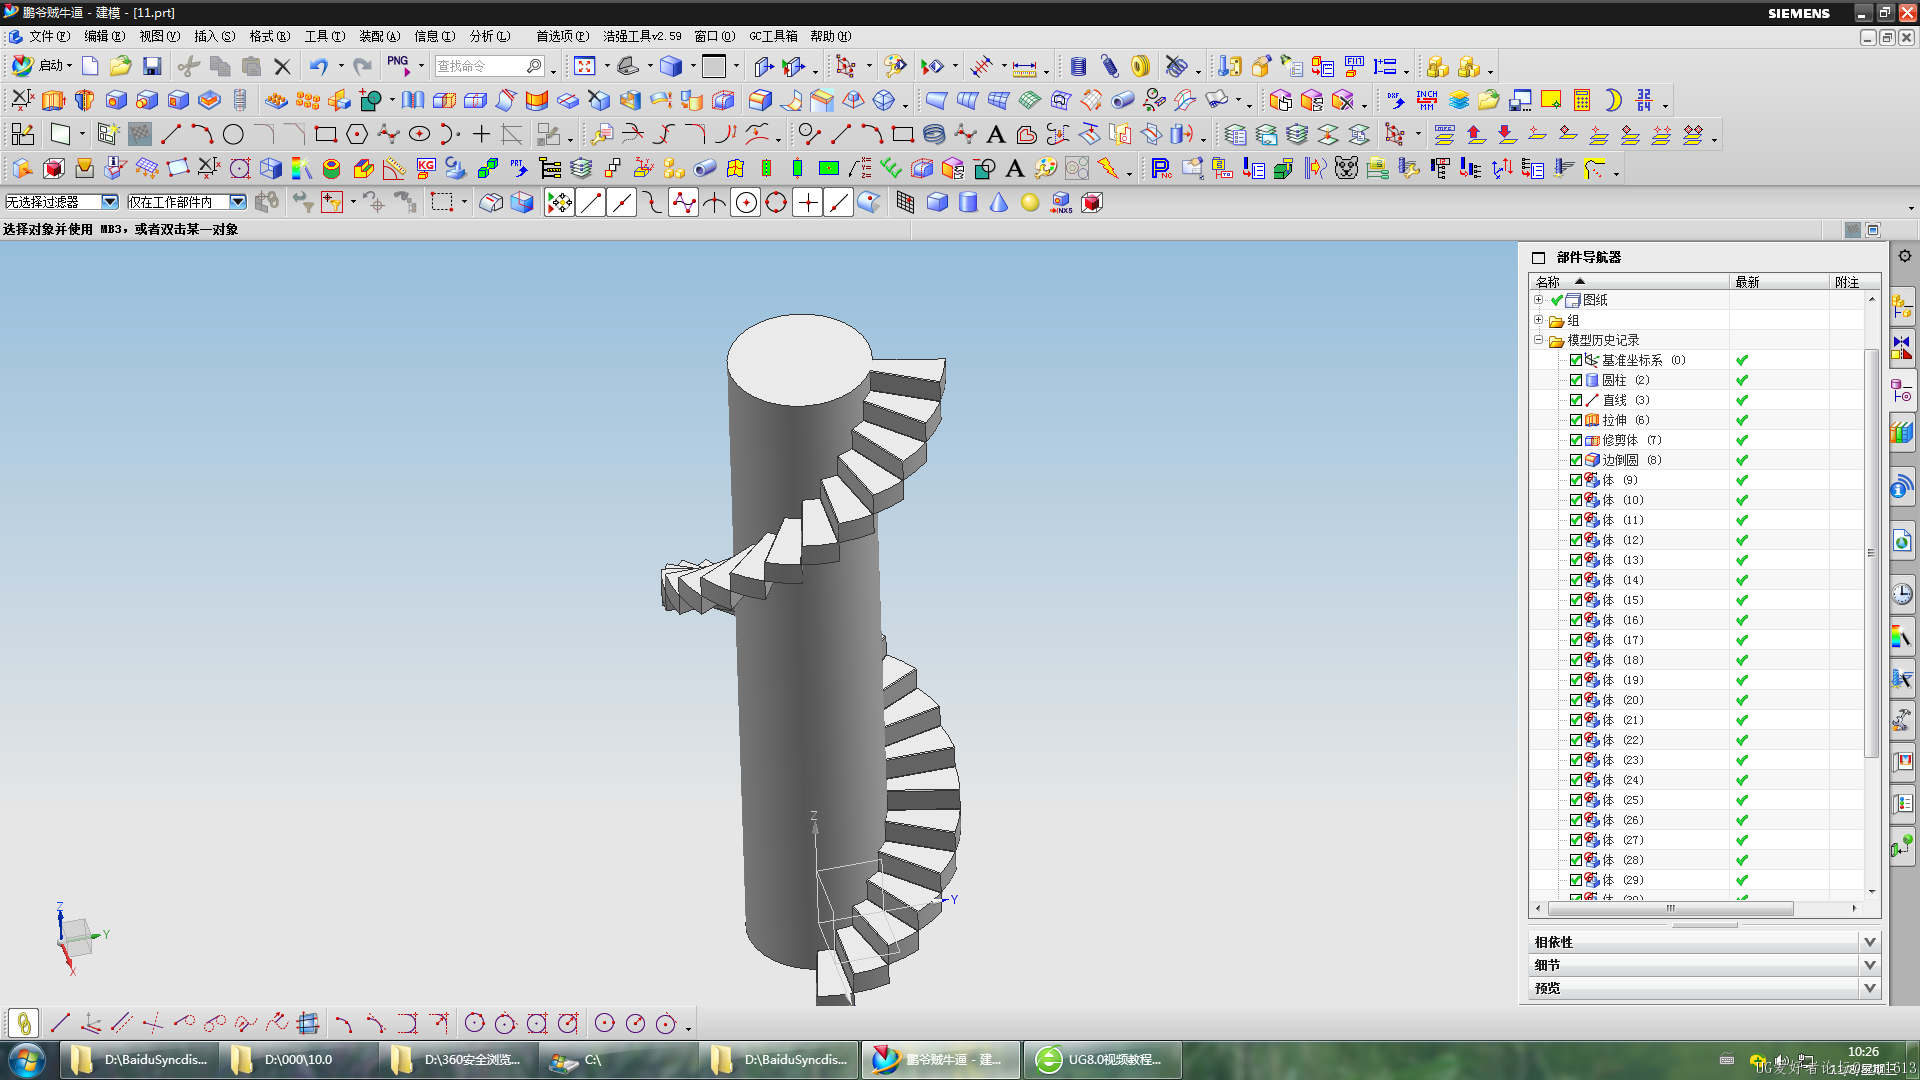1920x1080 pixels.
Task: Click the yellow crescent moon icon
Action: click(x=1613, y=100)
